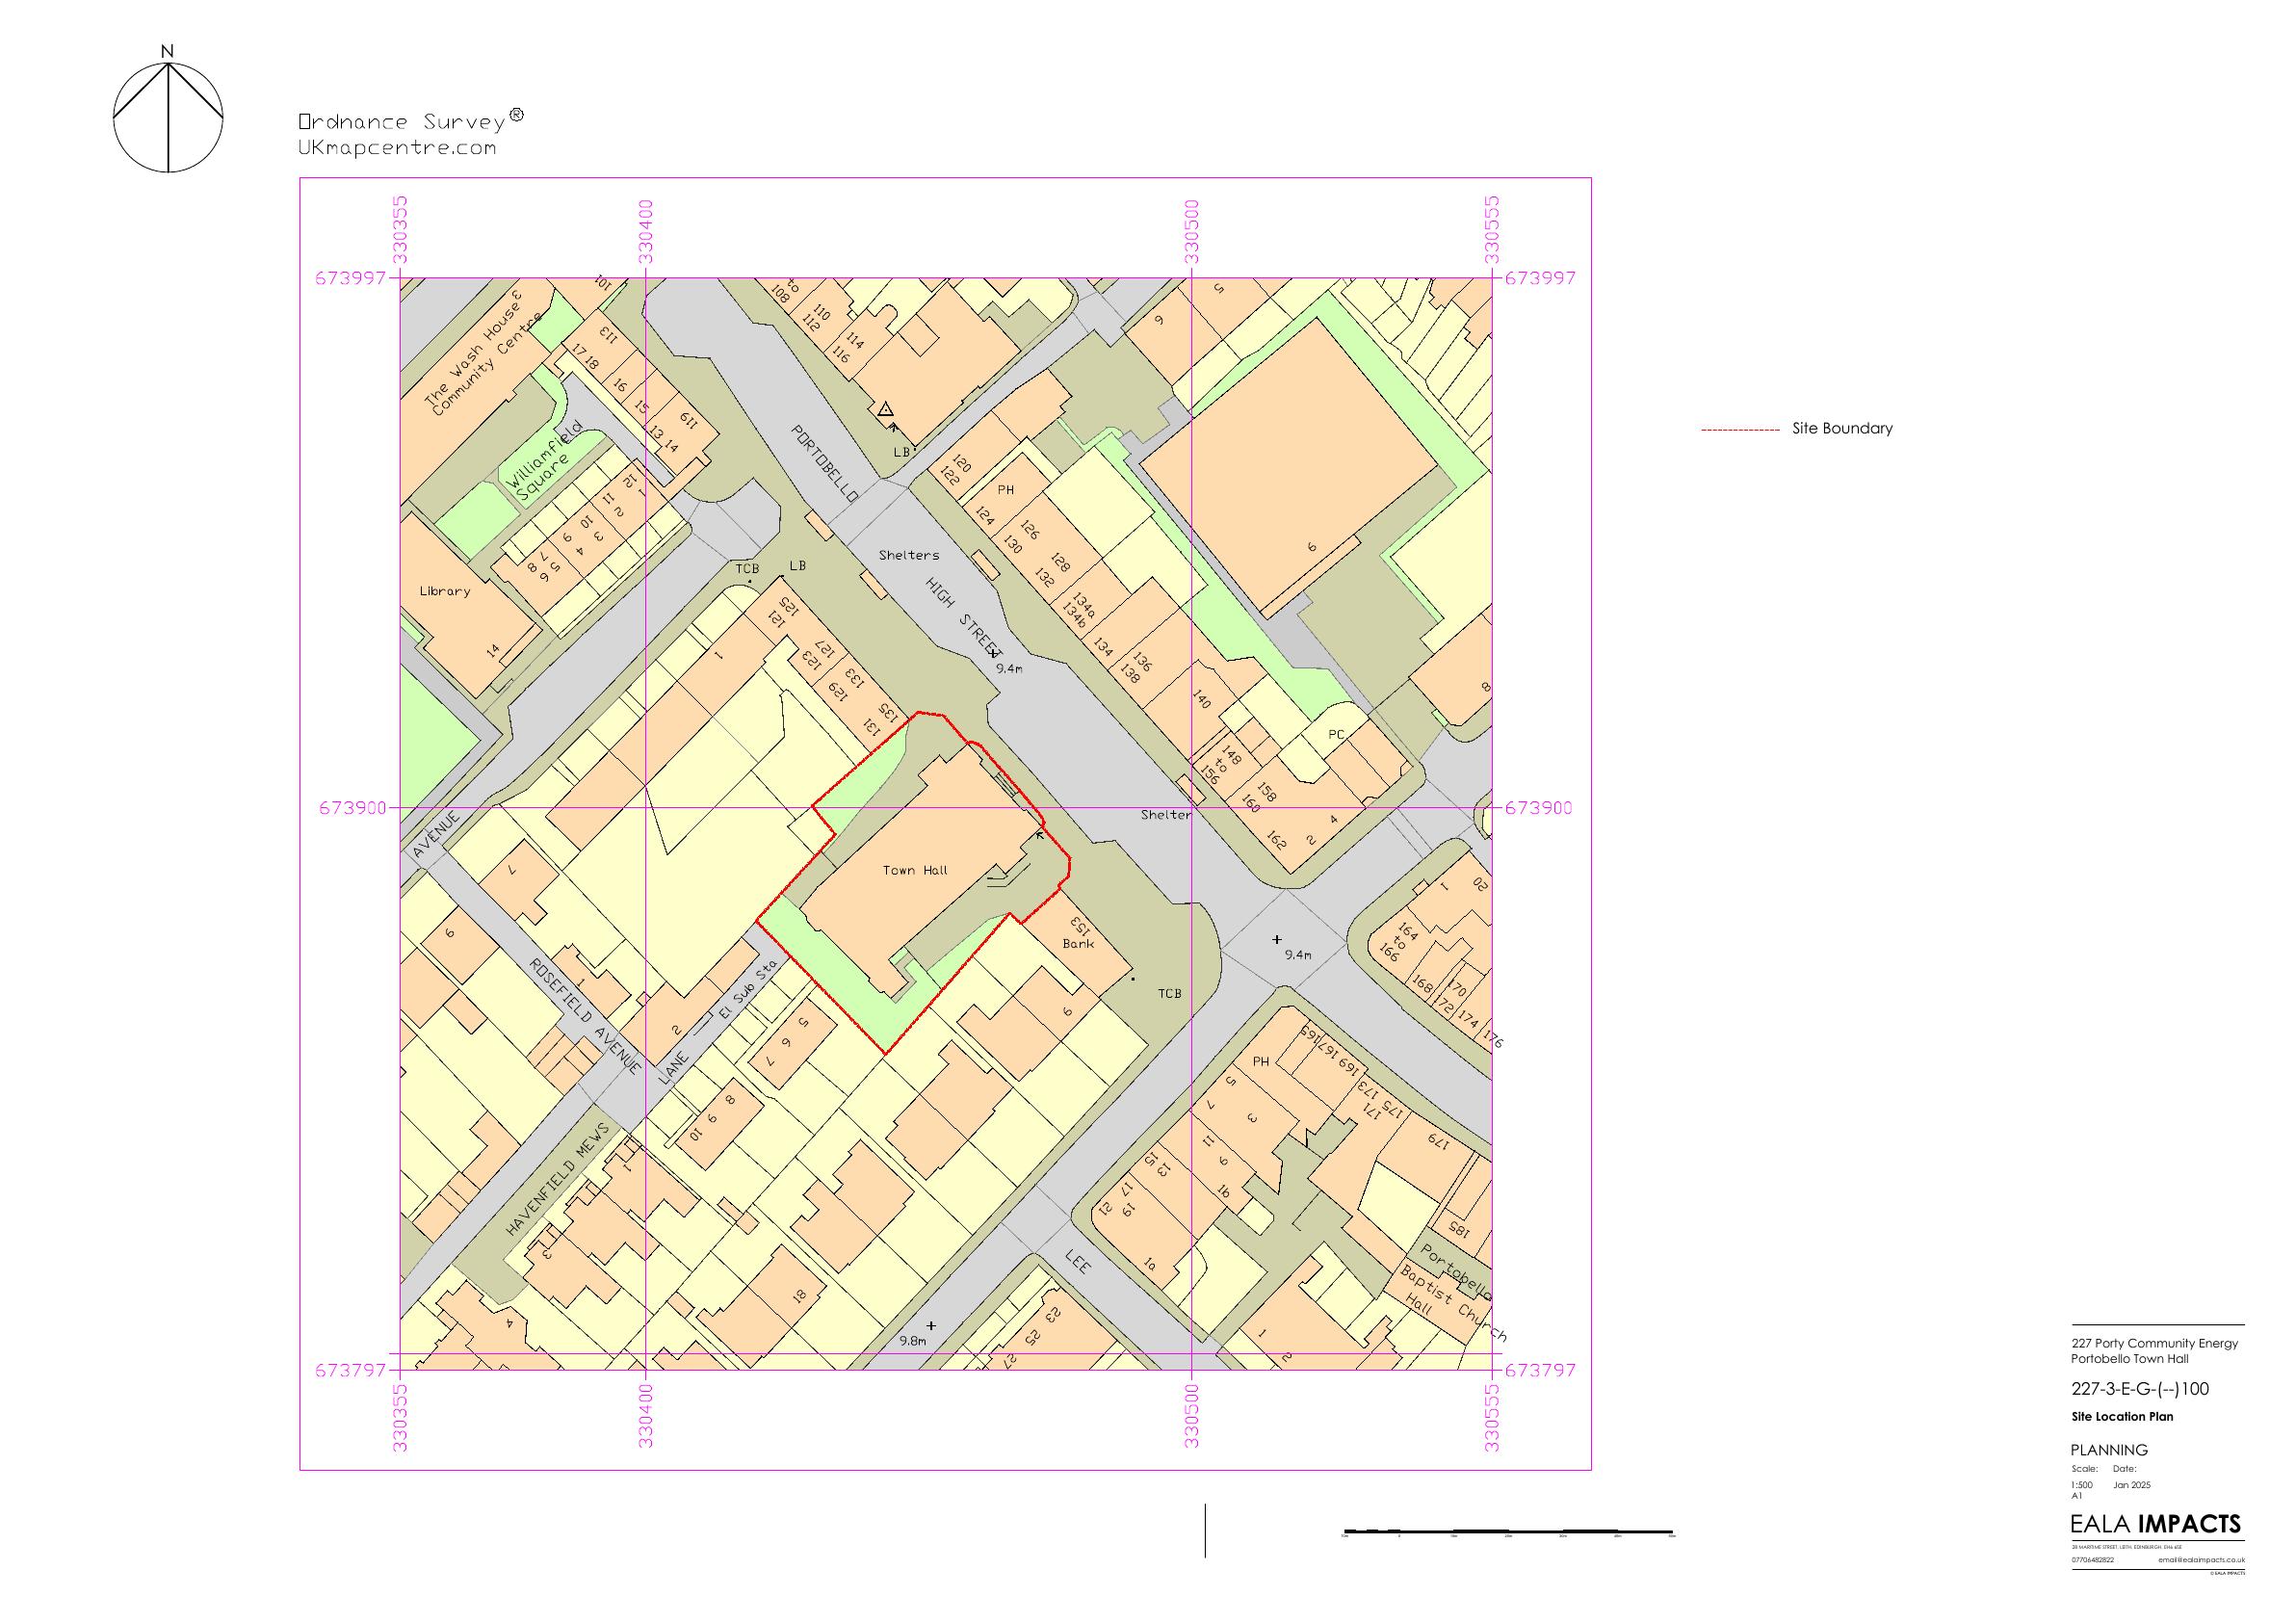Click the Library label on the map

click(444, 591)
